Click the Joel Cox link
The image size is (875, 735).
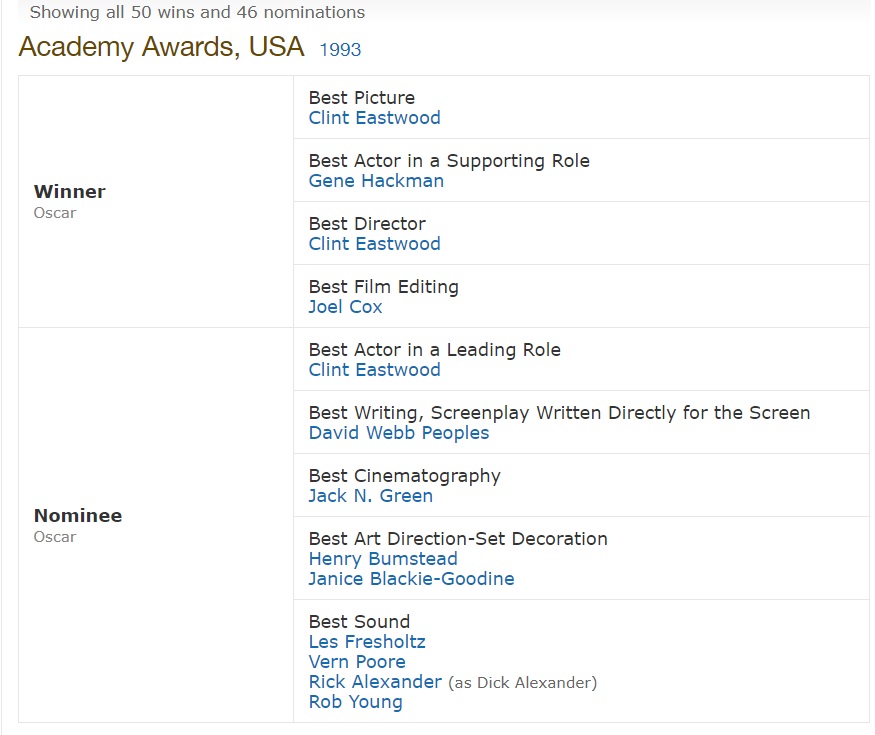pyautogui.click(x=345, y=307)
